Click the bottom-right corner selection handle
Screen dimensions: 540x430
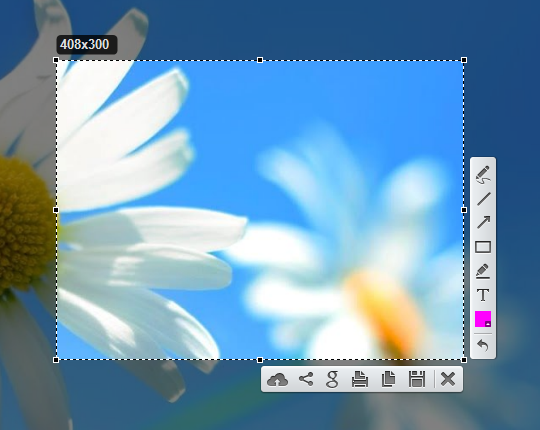464,360
